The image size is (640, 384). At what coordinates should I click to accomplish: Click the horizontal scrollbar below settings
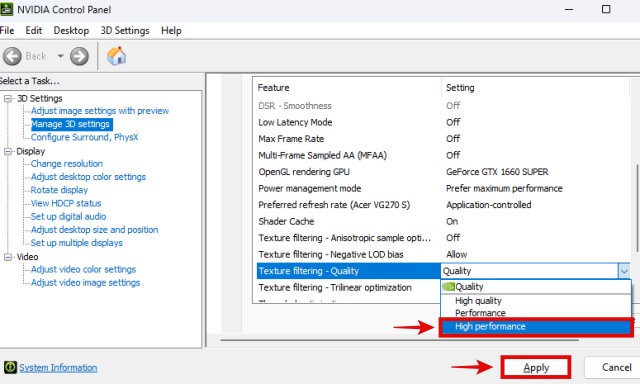click(400, 340)
